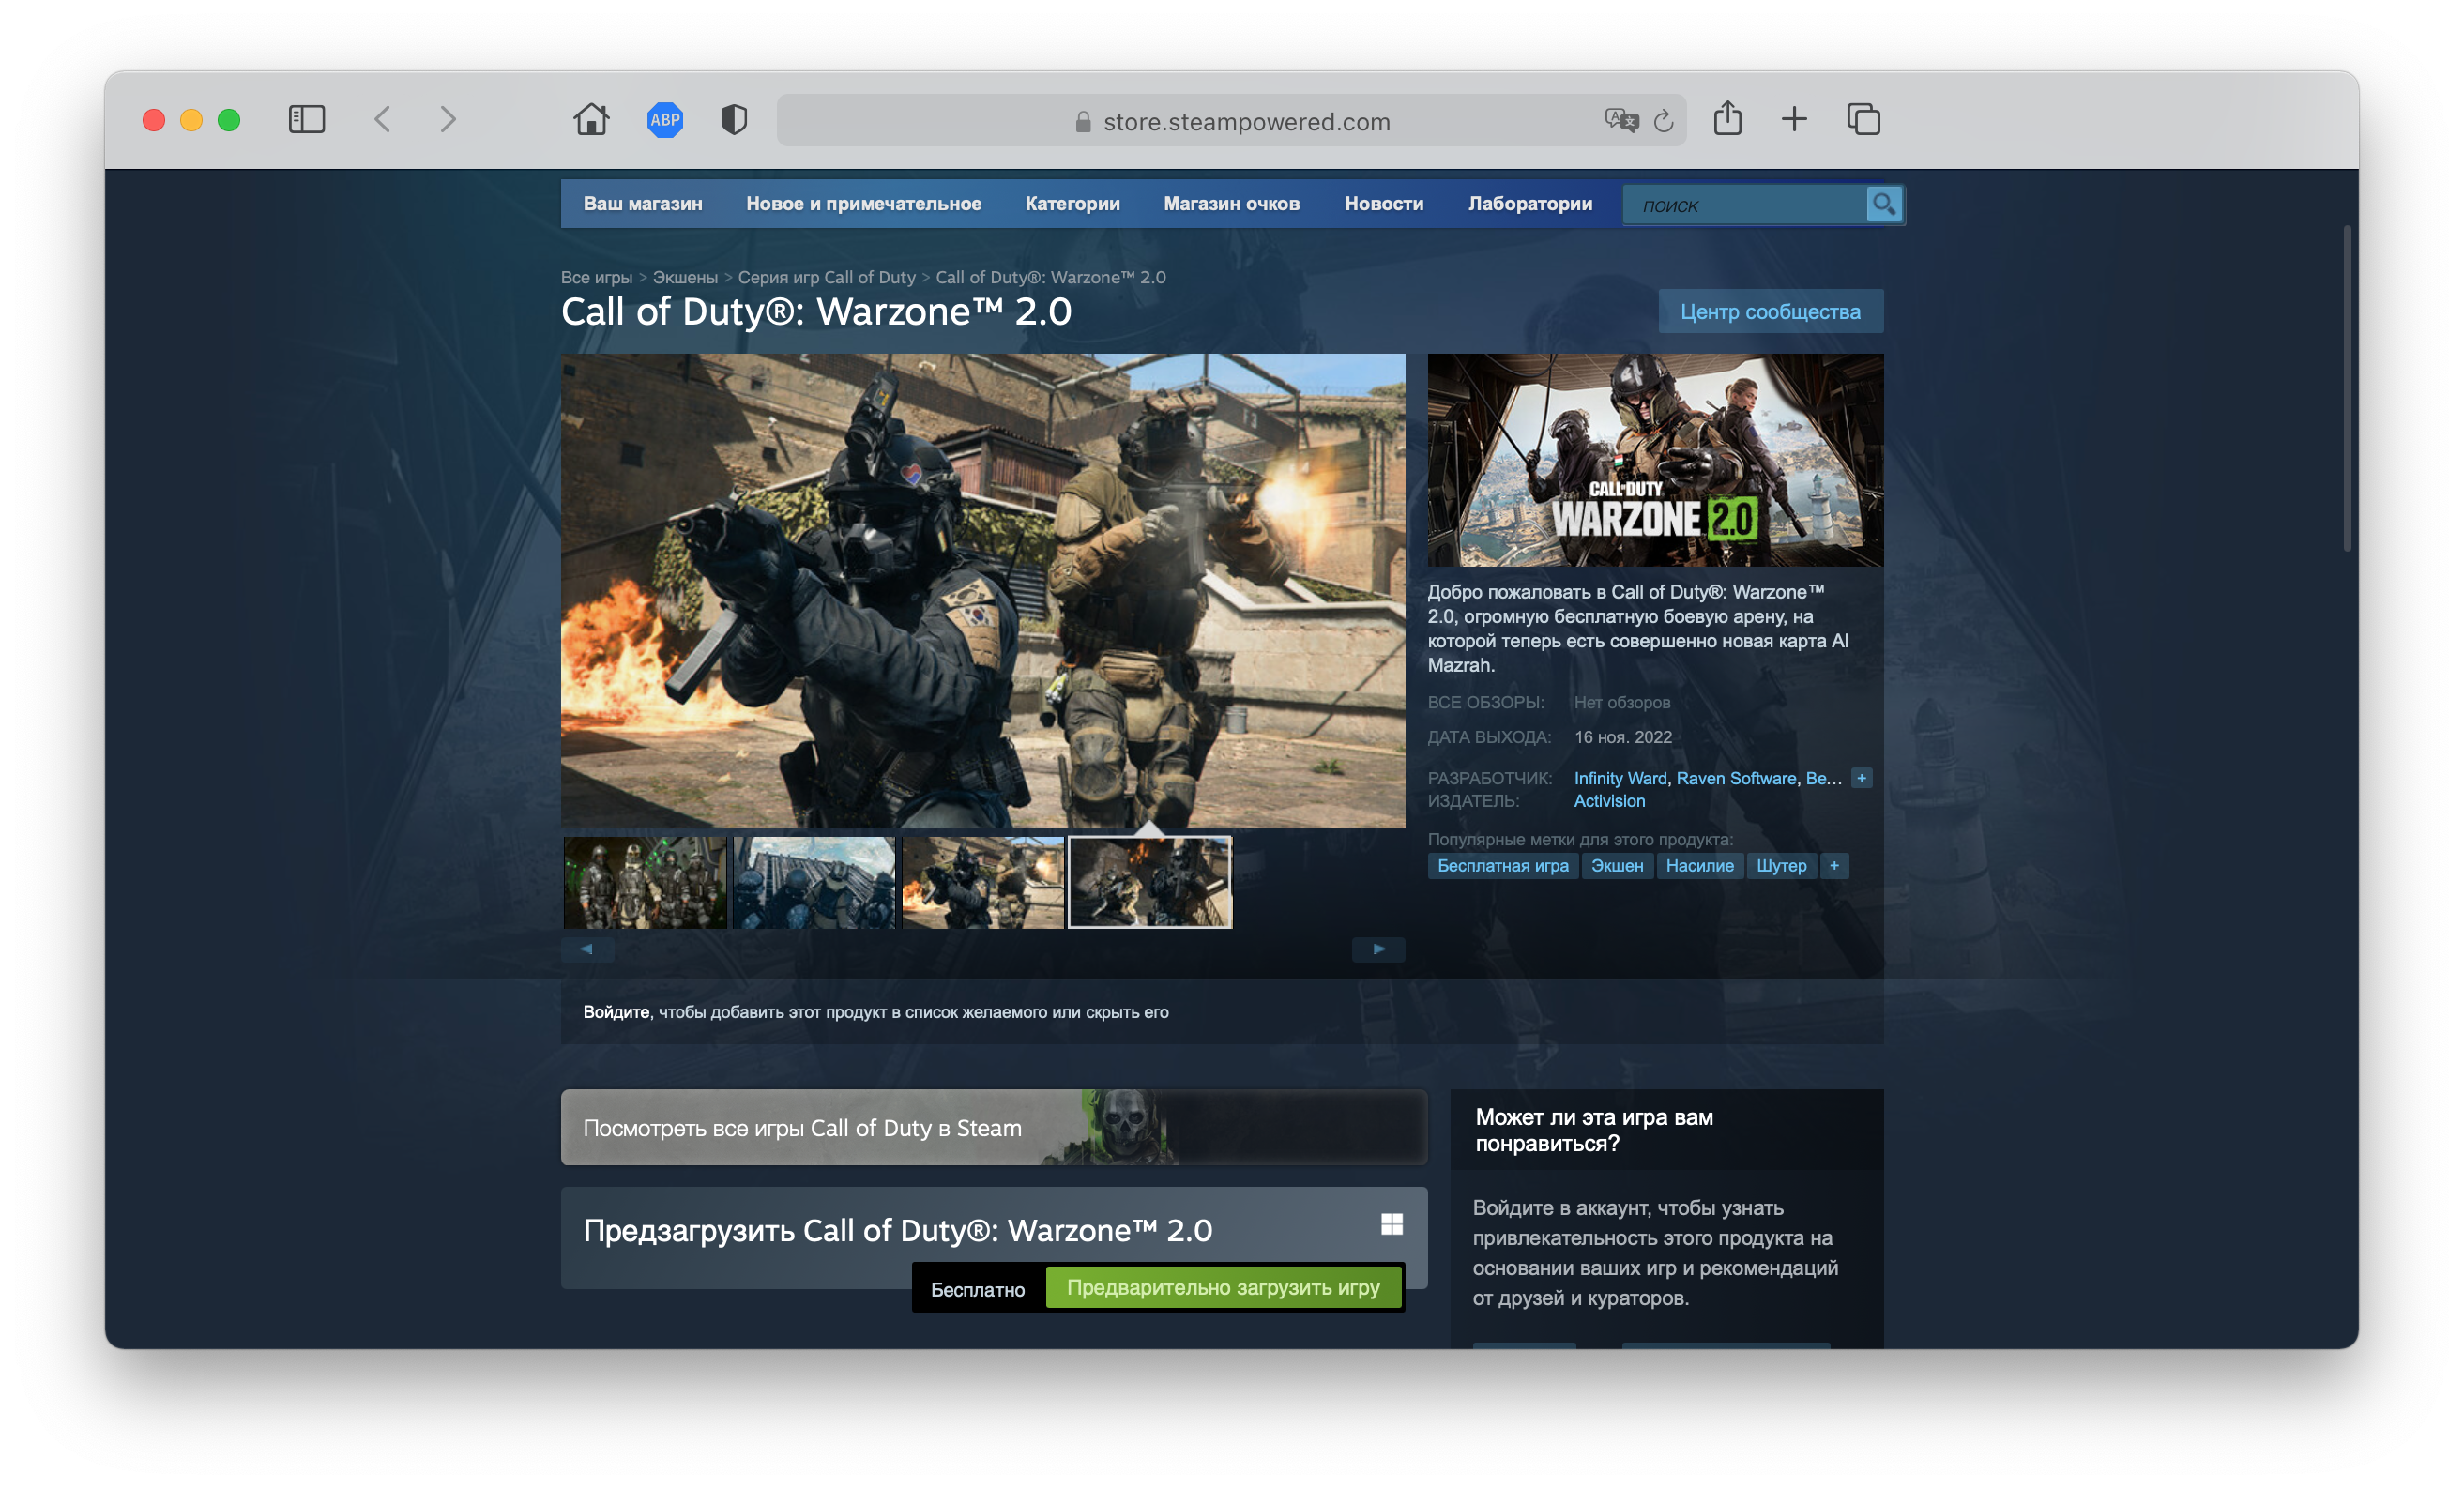The width and height of the screenshot is (2464, 1488).
Task: Open the Центр сообщества button
Action: click(1770, 312)
